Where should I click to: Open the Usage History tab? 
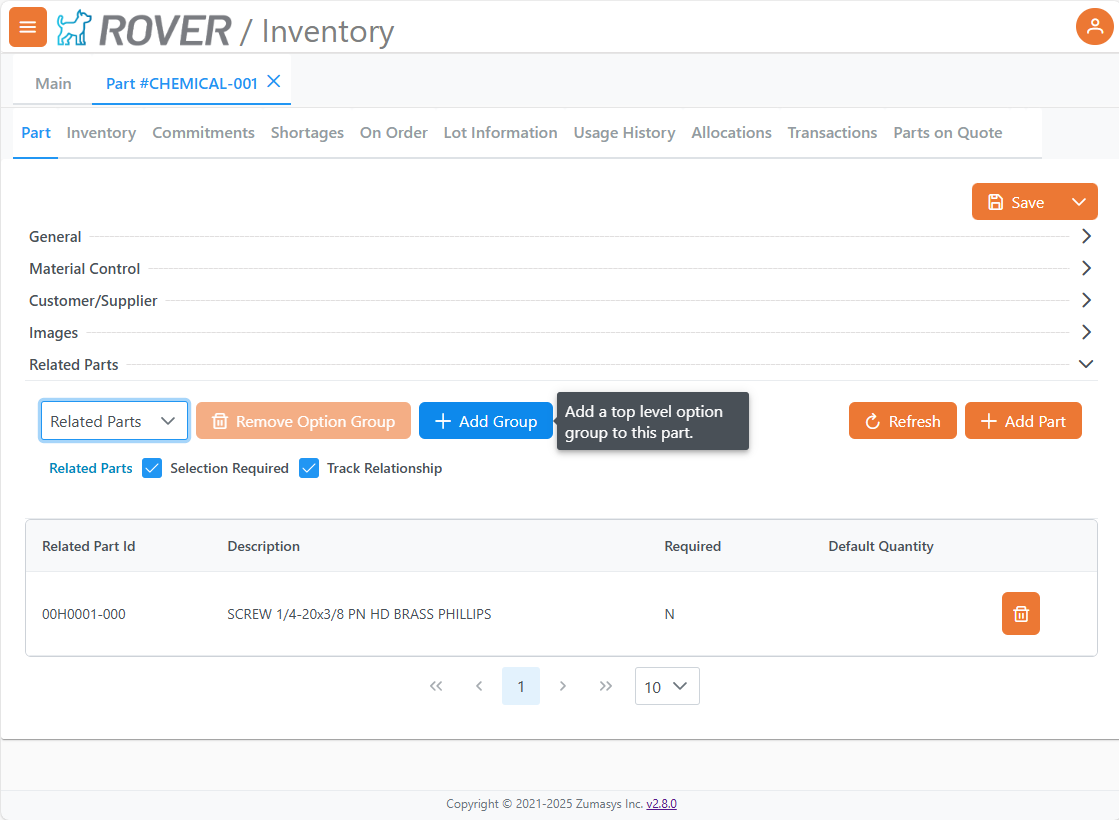(624, 133)
